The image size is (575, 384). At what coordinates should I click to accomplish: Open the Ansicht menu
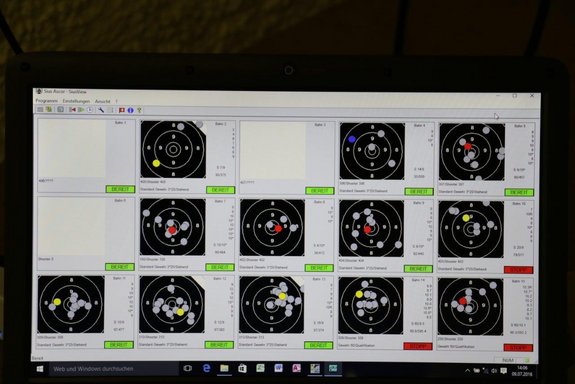tap(103, 101)
